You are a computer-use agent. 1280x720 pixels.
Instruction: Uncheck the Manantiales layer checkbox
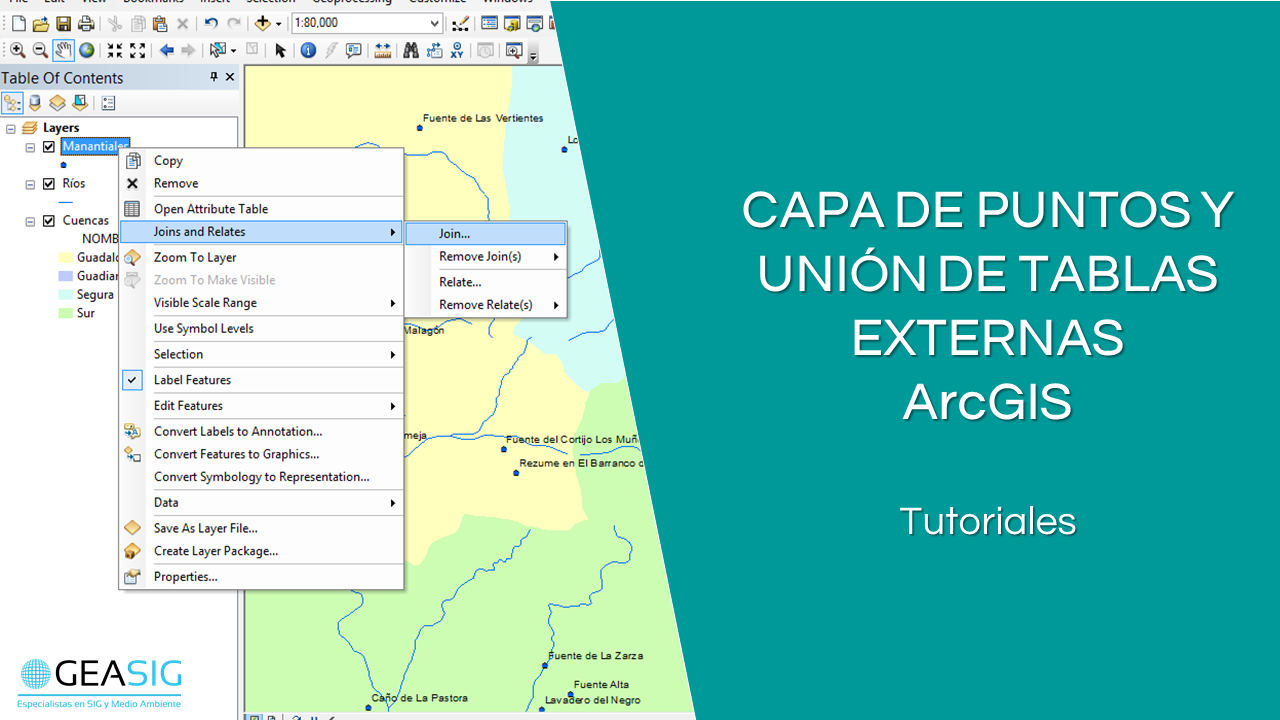click(48, 147)
